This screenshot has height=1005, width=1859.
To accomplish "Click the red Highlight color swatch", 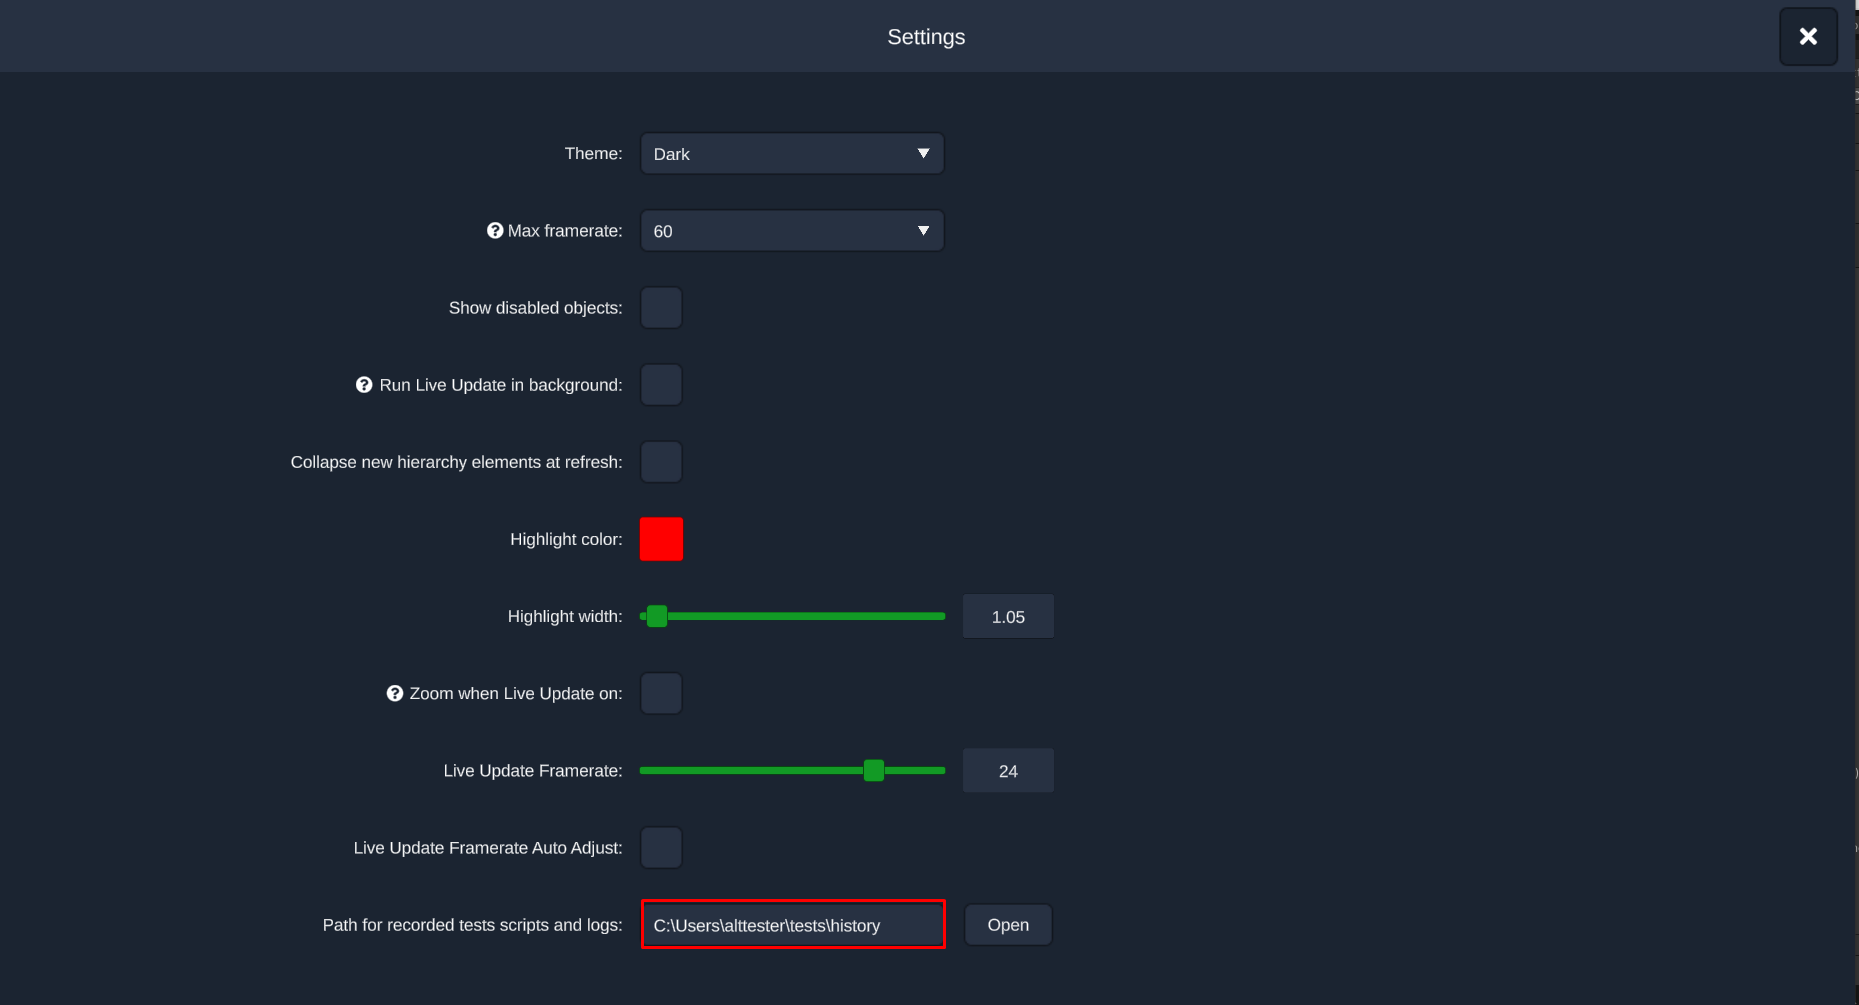I will pos(661,539).
